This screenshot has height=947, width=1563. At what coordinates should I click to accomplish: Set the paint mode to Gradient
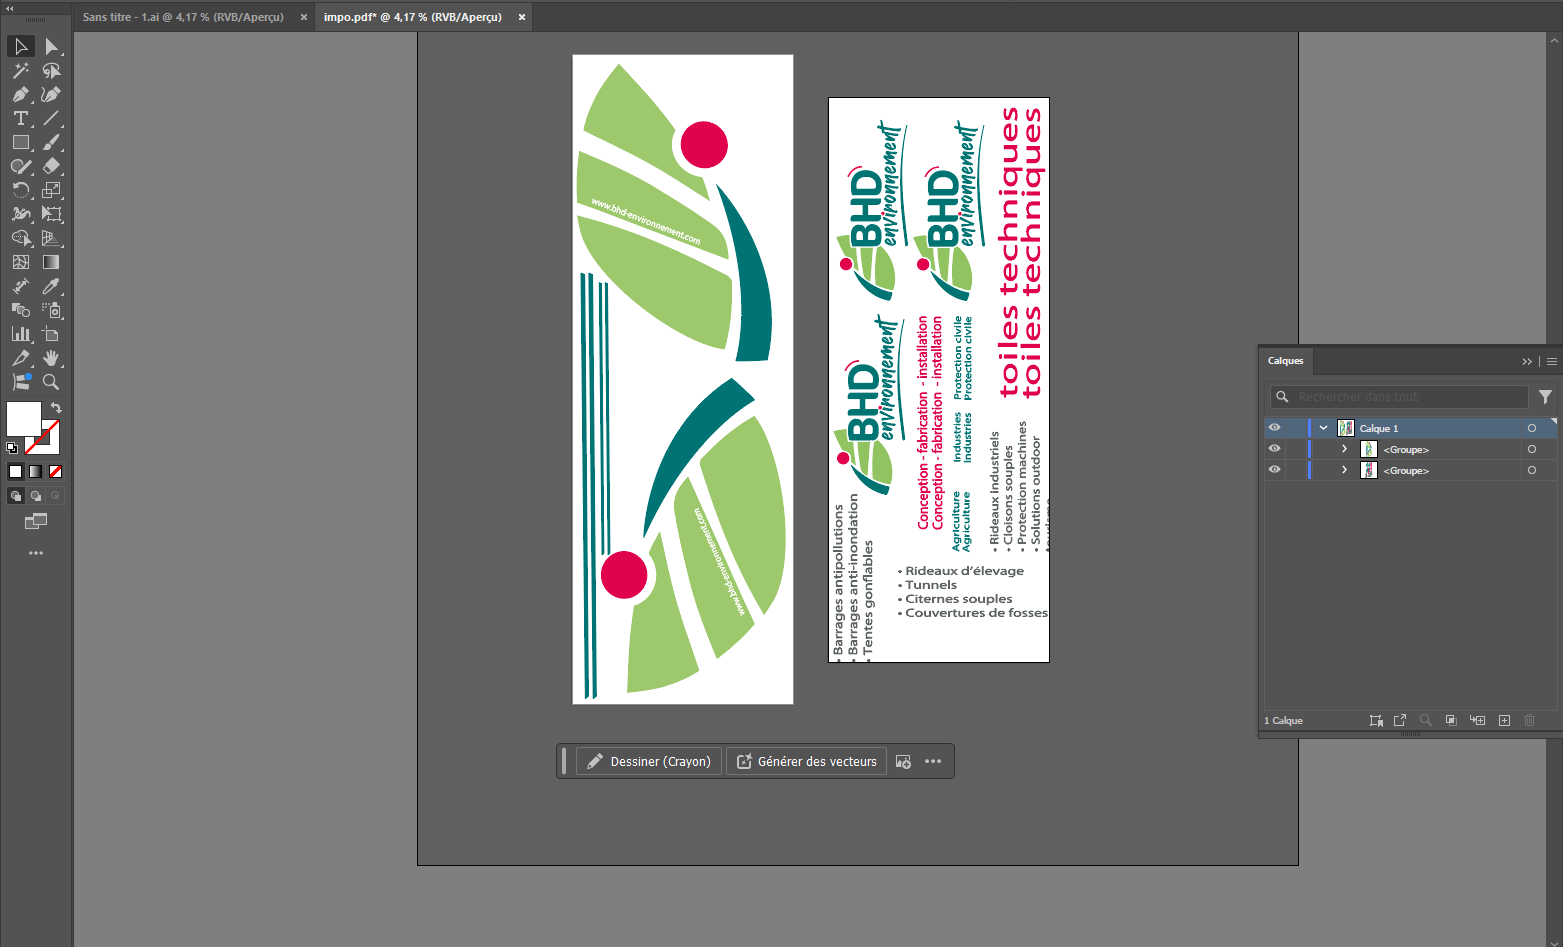click(x=35, y=471)
